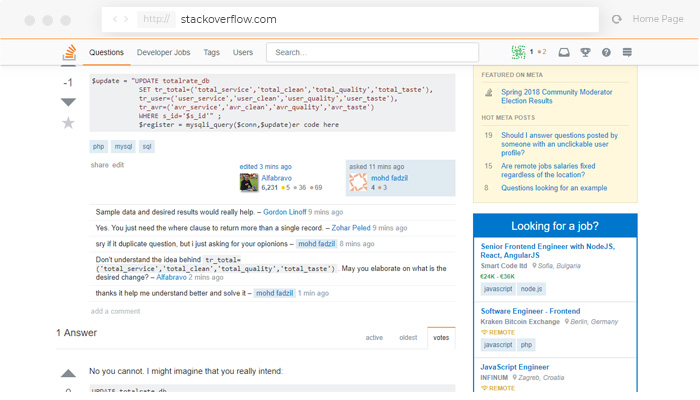Image resolution: width=700 pixels, height=400 pixels.
Task: Open the Users tab
Action: pos(243,52)
